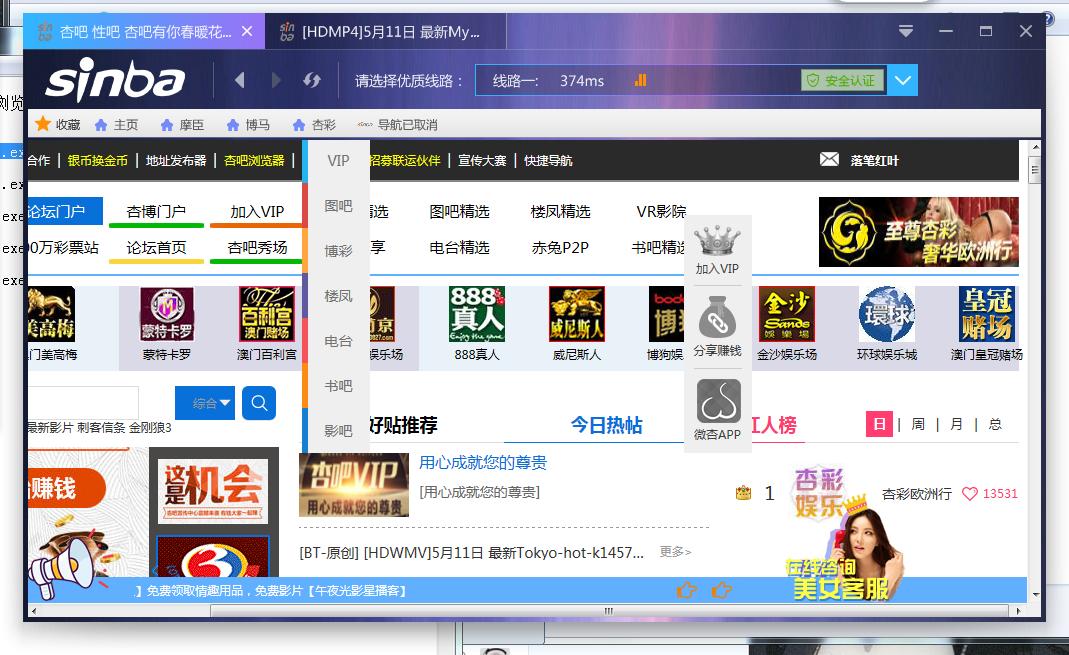Click the 收藏 star bookmark icon
Viewport: 1069px width, 655px height.
[43, 124]
